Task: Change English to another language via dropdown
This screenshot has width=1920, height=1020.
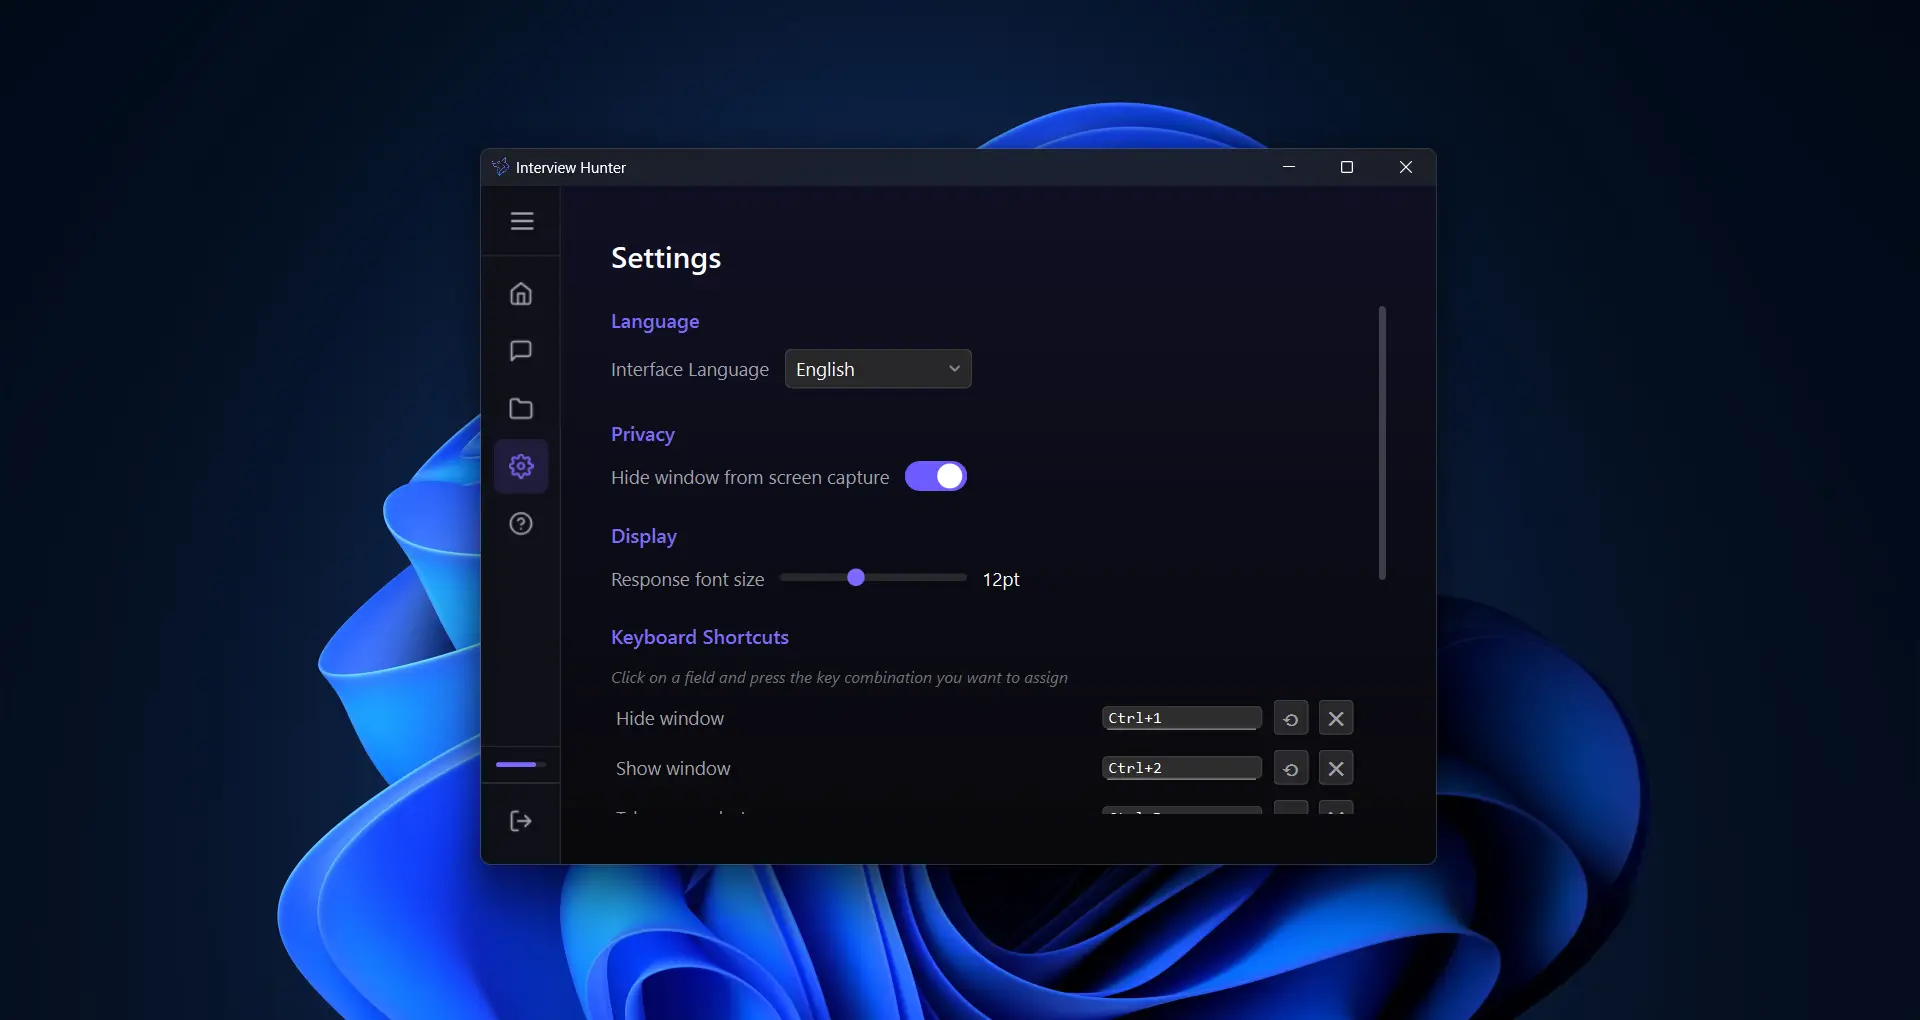Action: pyautogui.click(x=878, y=368)
